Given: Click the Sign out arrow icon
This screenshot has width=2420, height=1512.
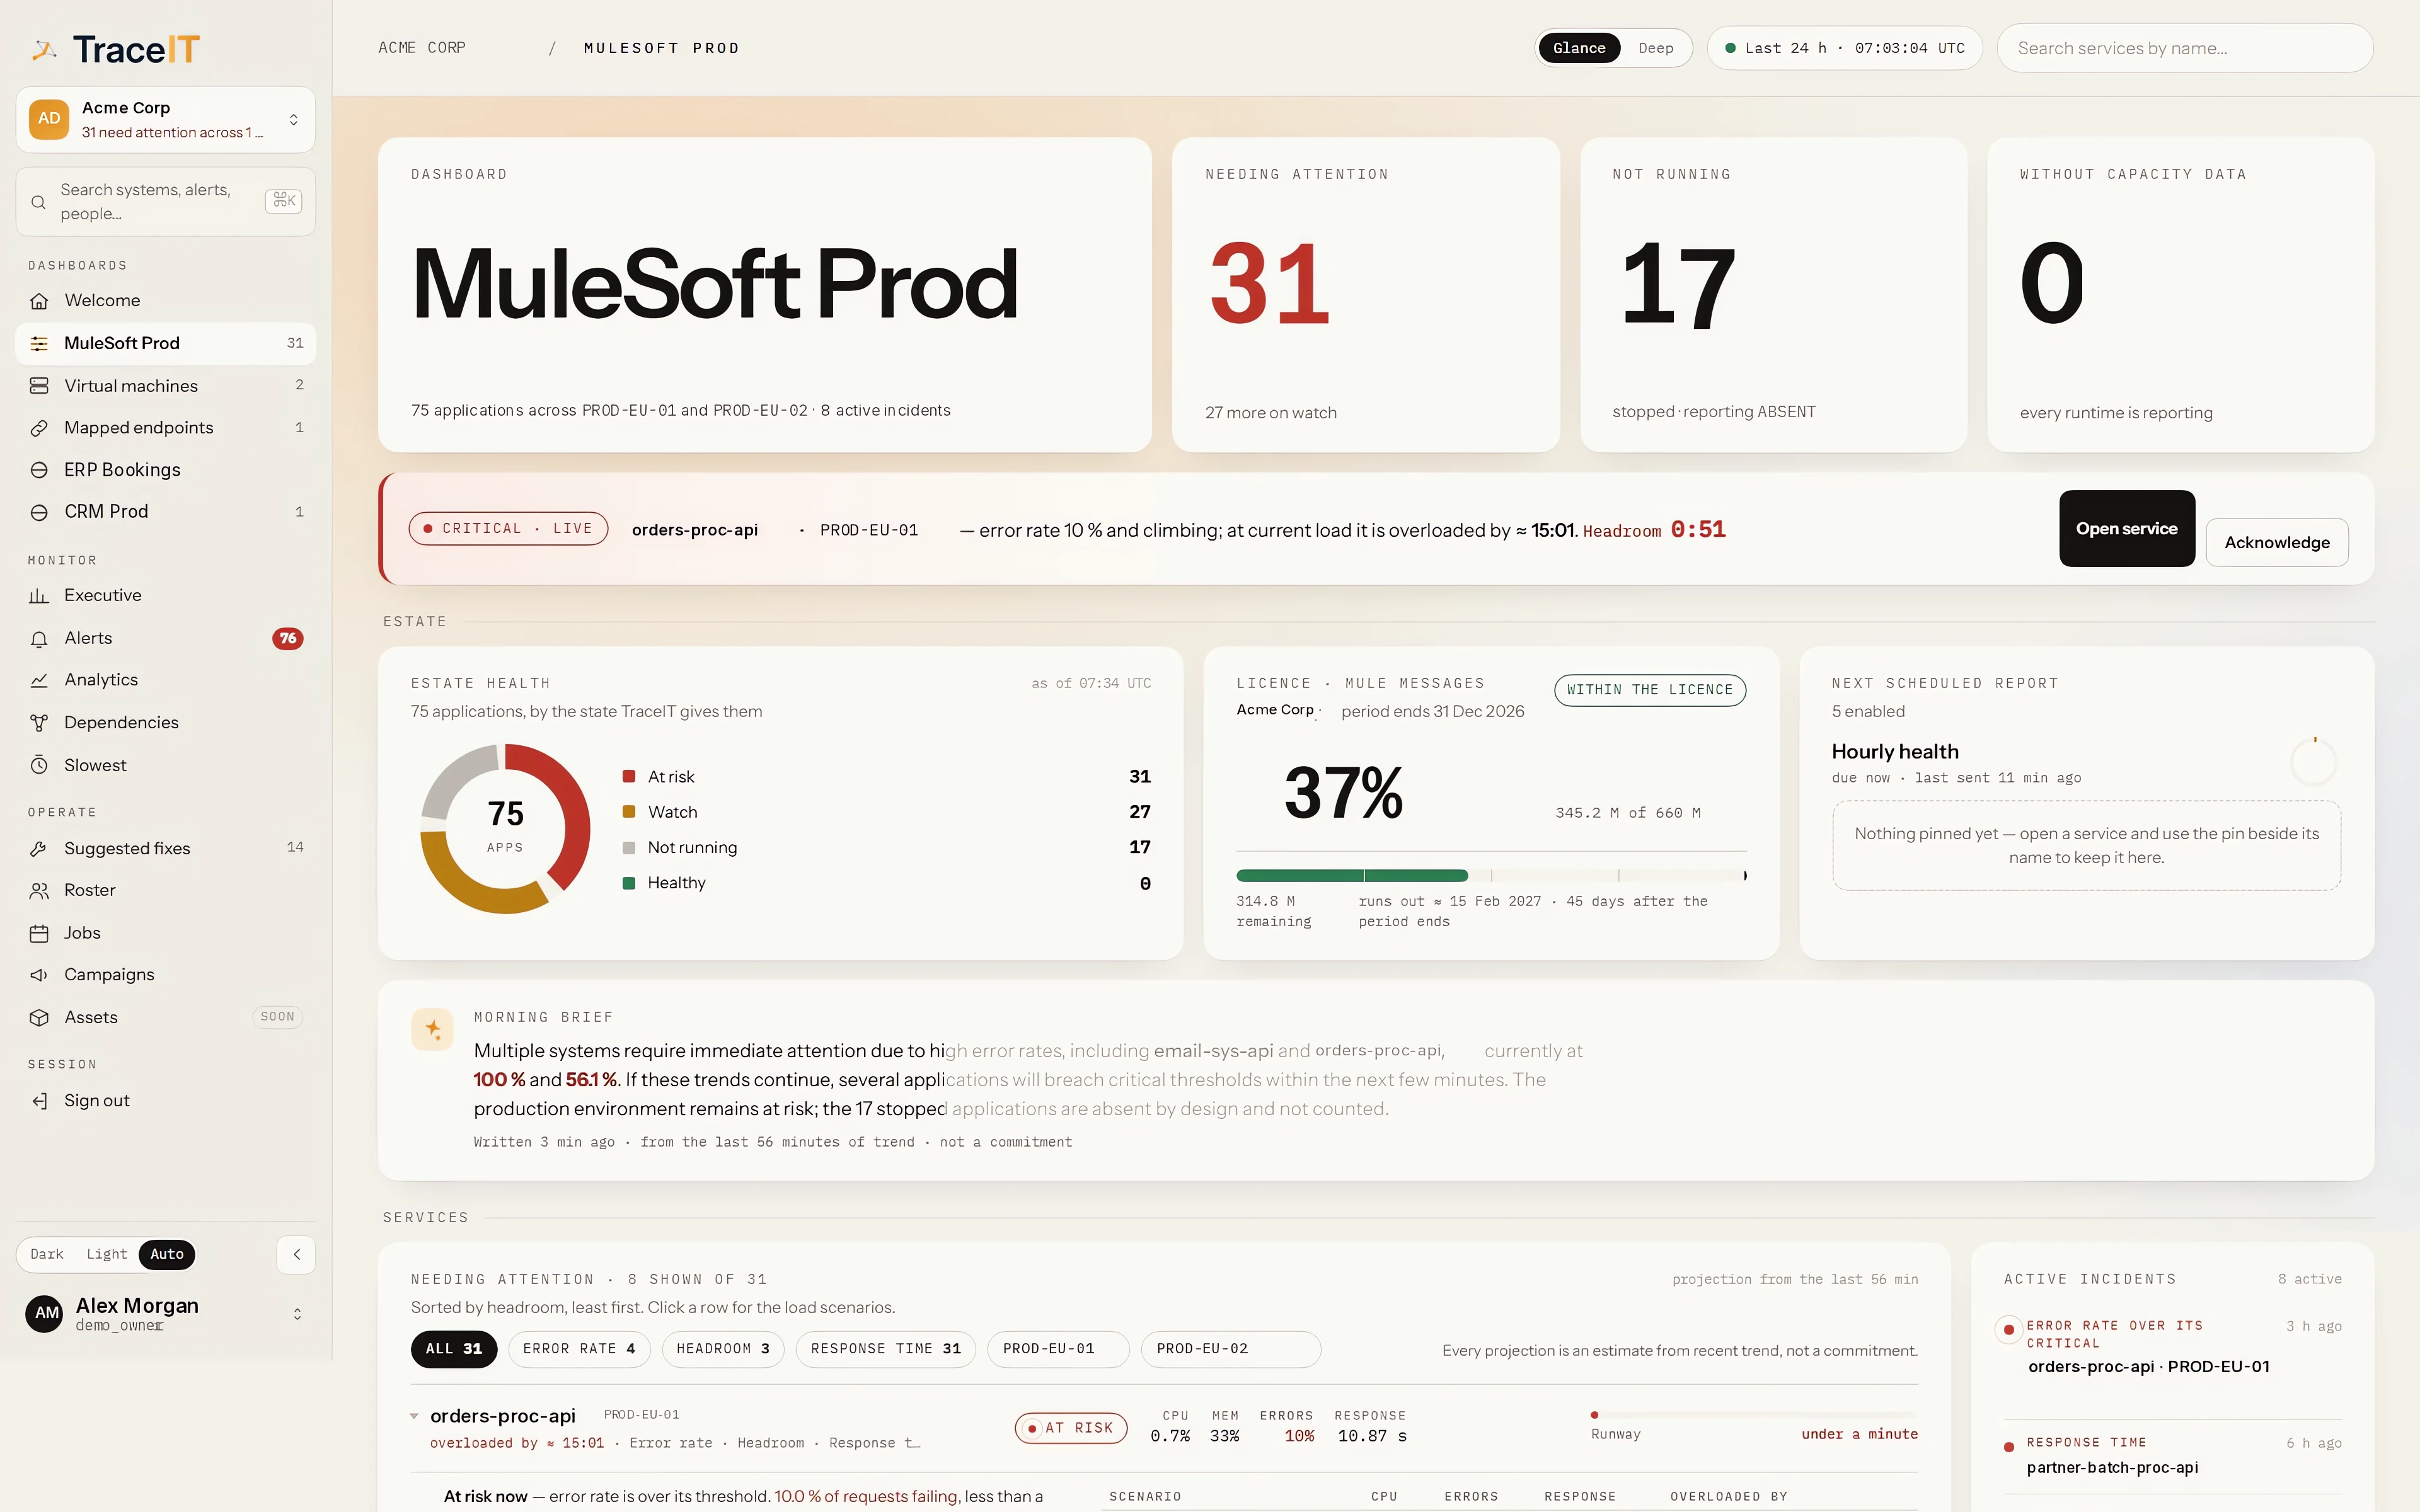Looking at the screenshot, I should [39, 1101].
